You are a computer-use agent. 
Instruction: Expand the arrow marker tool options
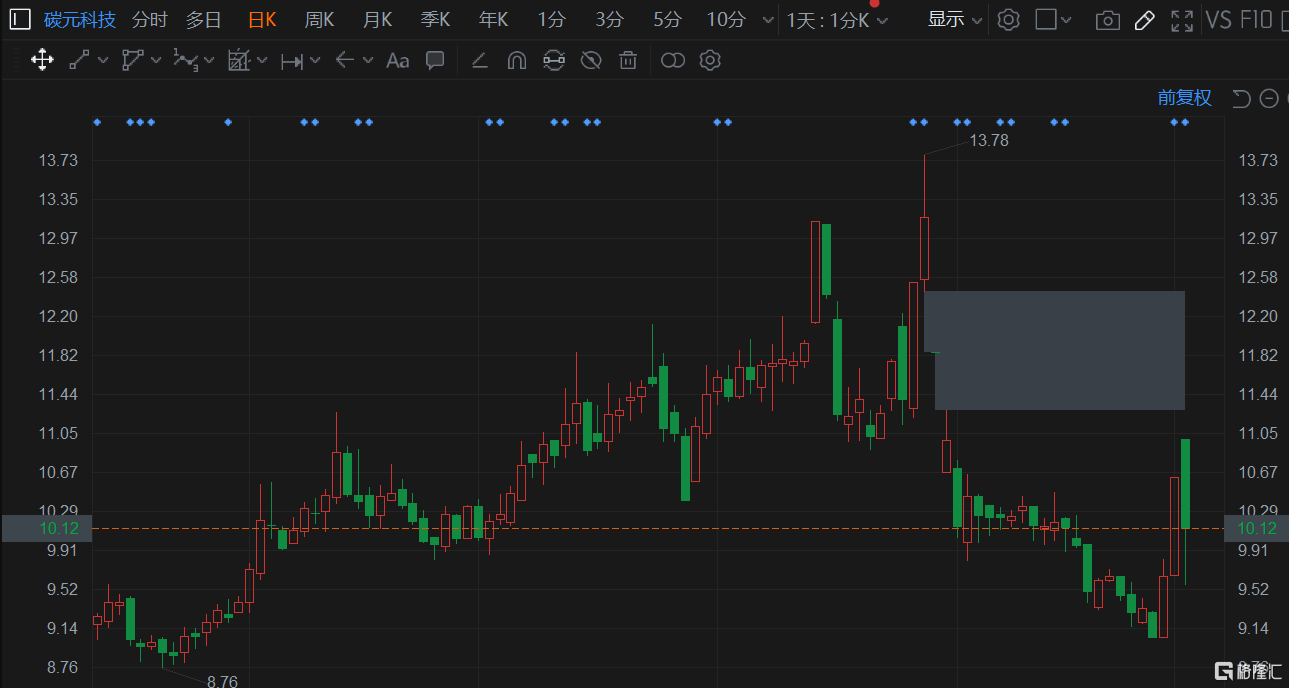(x=368, y=60)
